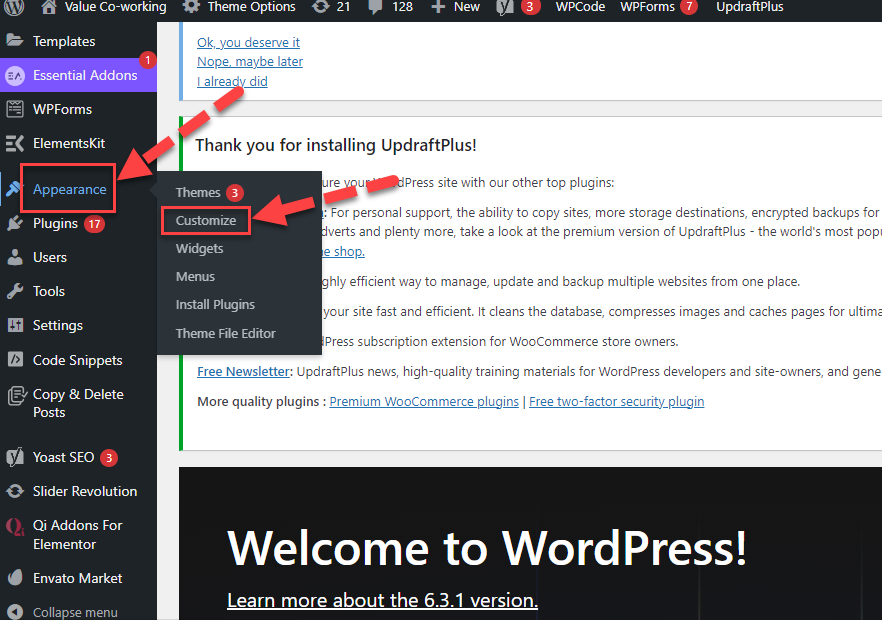
Task: Click the WordPress logo in admin bar
Action: tap(15, 6)
